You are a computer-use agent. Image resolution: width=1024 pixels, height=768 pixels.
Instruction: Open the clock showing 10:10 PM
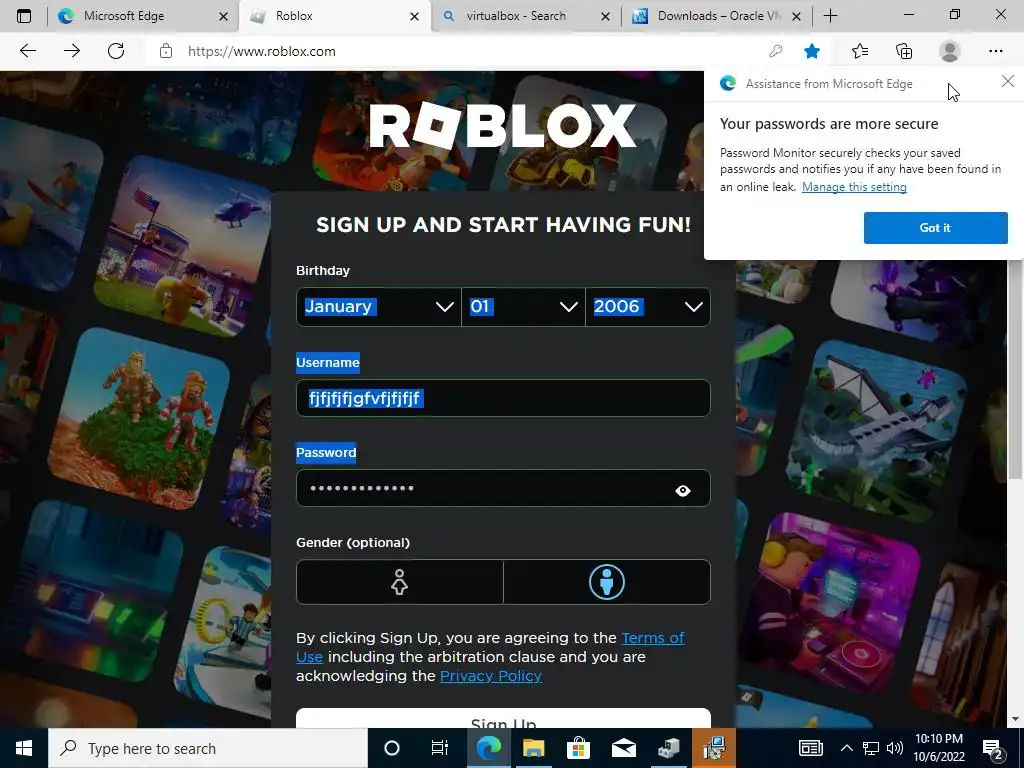pyautogui.click(x=938, y=748)
